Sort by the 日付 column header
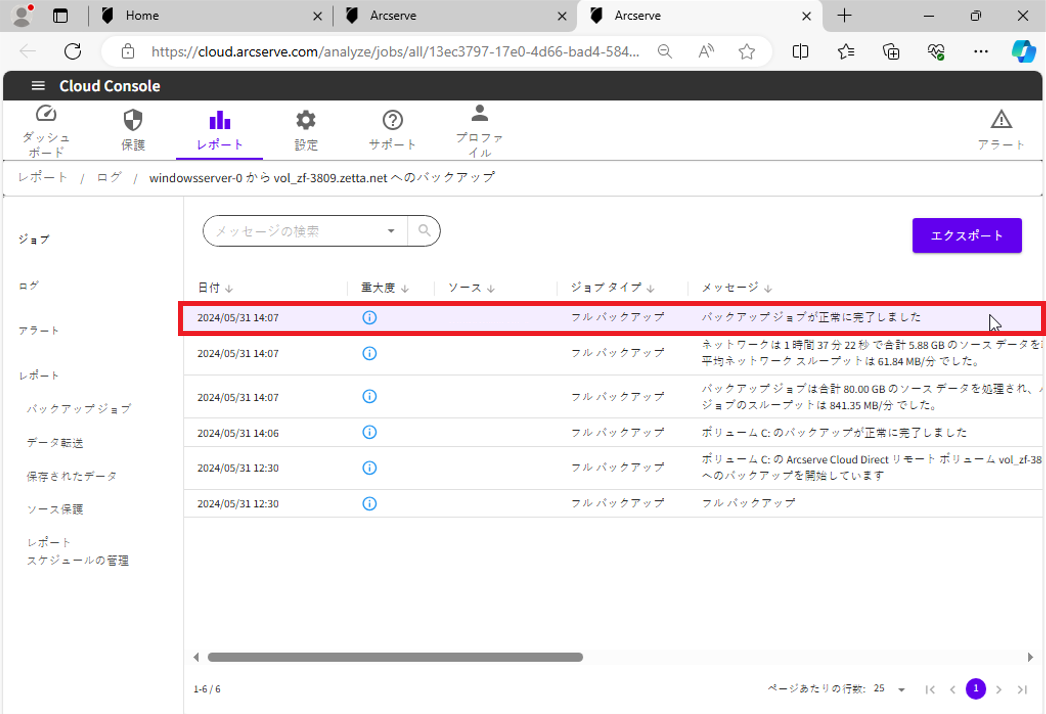The image size is (1046, 714). pyautogui.click(x=215, y=288)
